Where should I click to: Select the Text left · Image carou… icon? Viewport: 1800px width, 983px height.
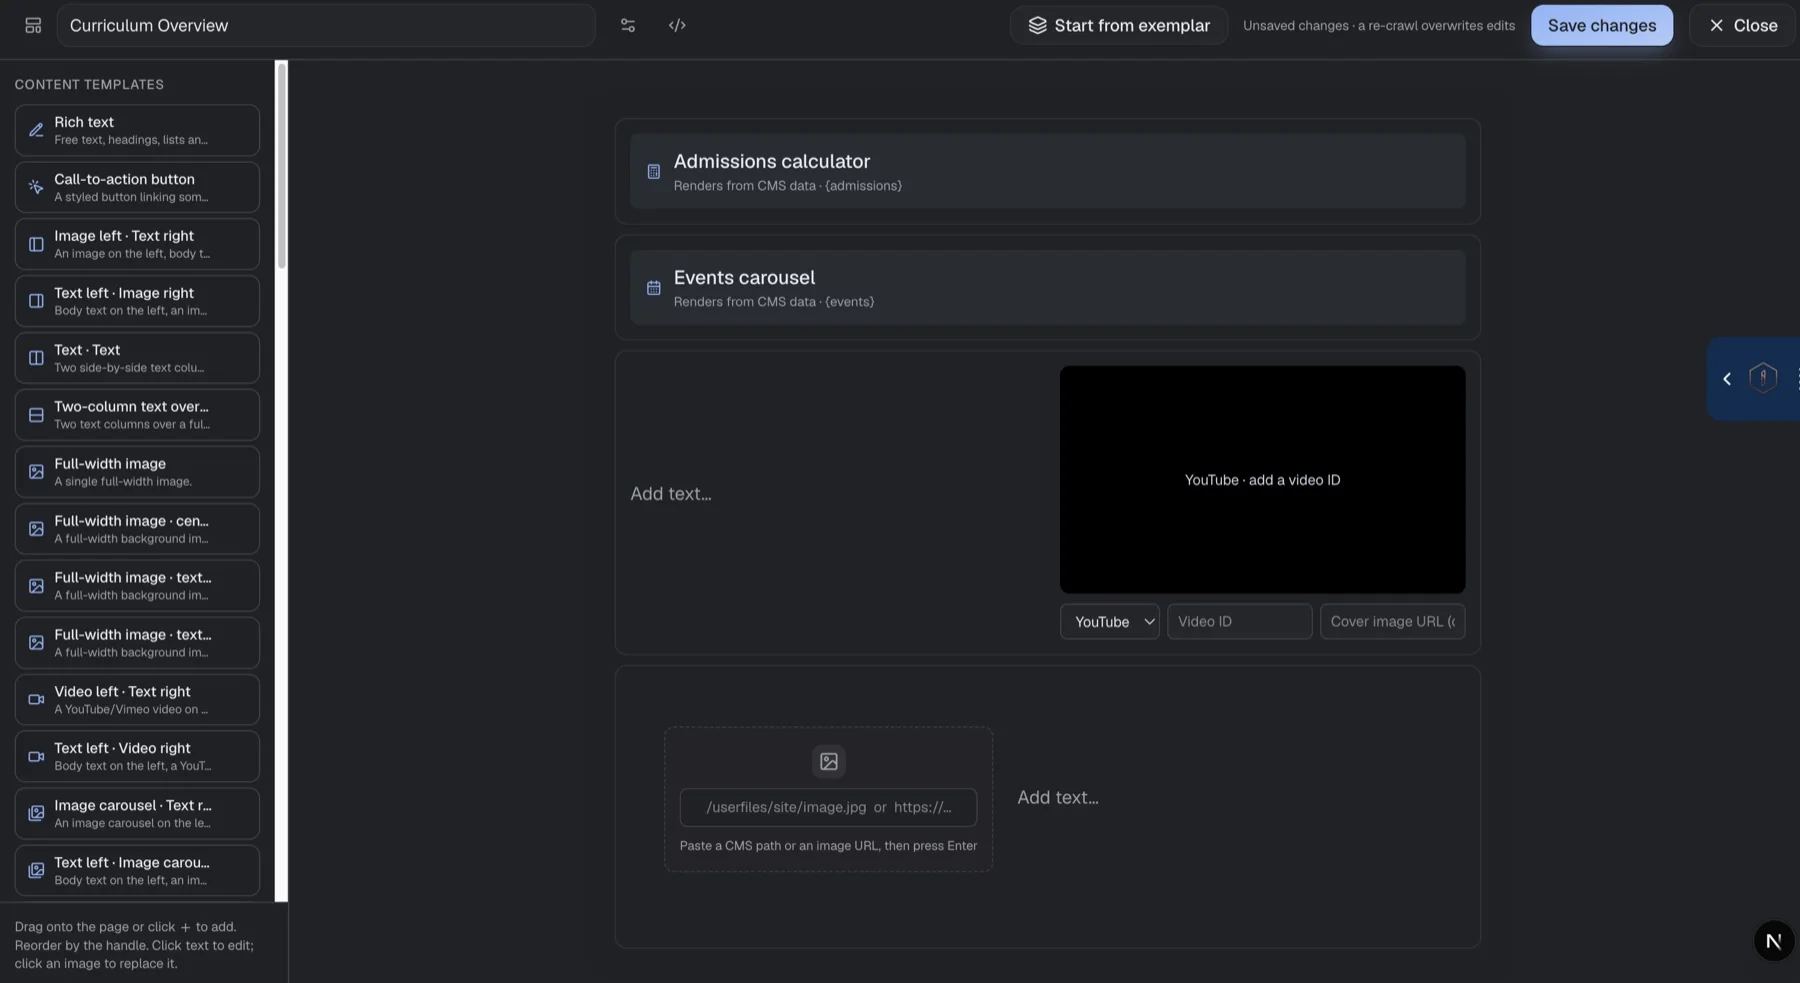(x=36, y=871)
